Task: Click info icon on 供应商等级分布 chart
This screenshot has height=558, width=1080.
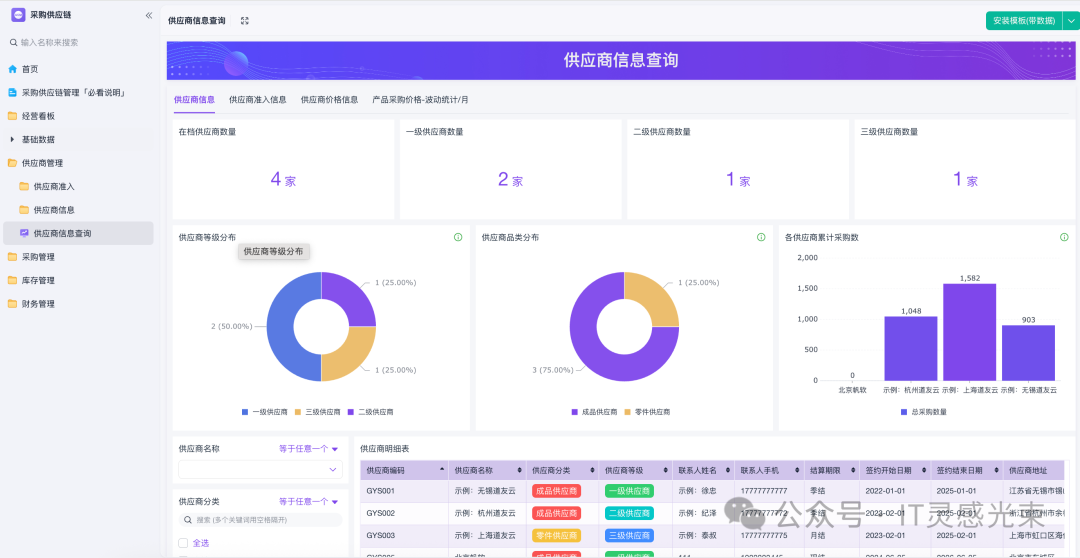Action: point(458,237)
